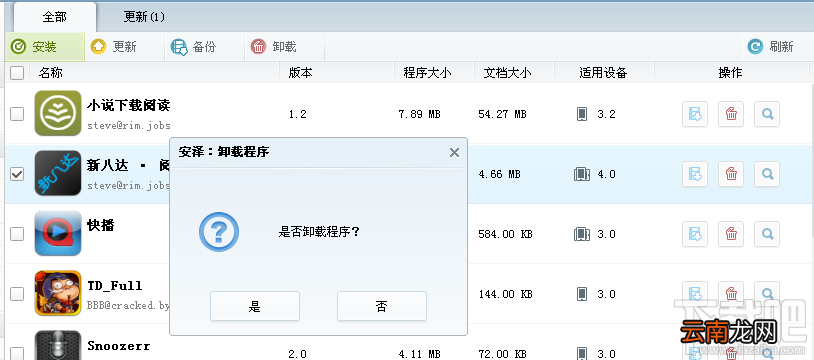814x360 pixels.
Task: Select the 小说下载阅读 app icon
Action: coord(58,113)
